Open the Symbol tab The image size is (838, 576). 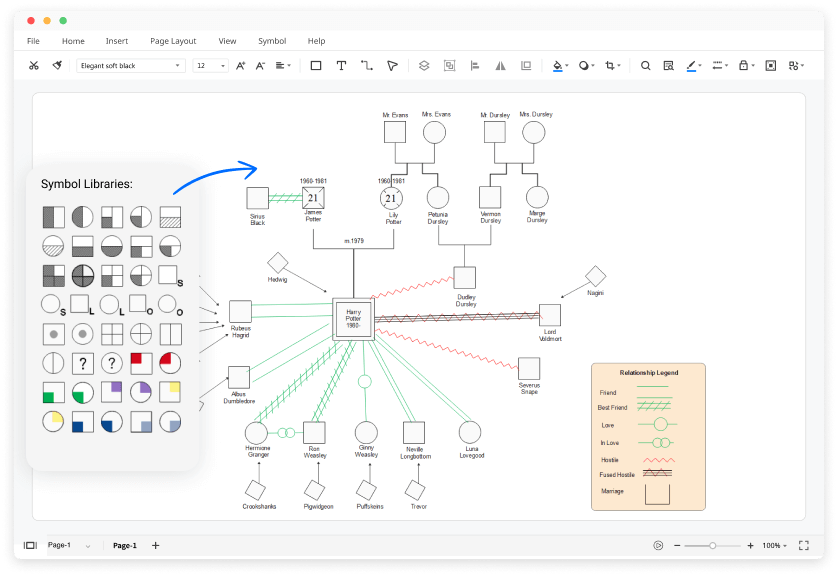[x=272, y=41]
